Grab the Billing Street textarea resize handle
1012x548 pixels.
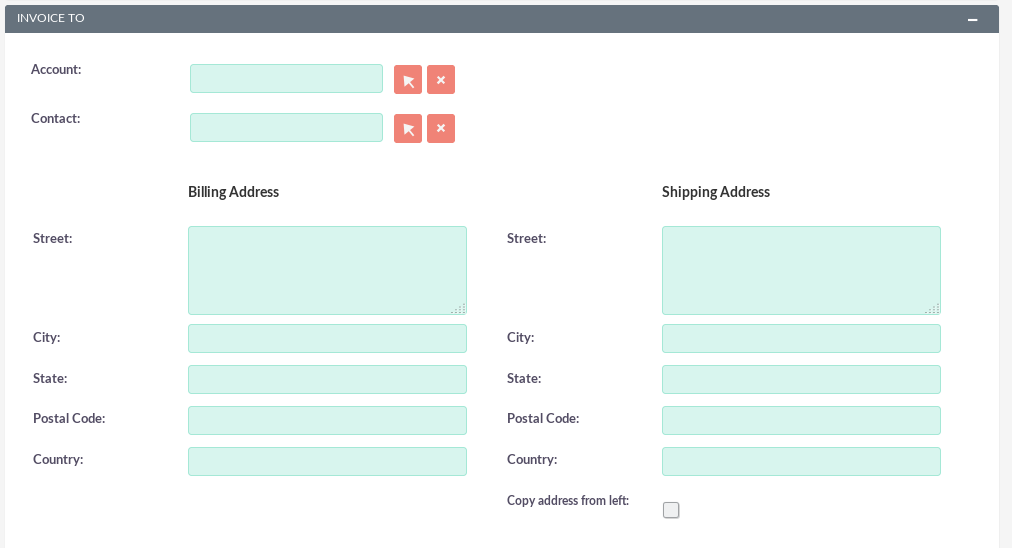point(459,308)
